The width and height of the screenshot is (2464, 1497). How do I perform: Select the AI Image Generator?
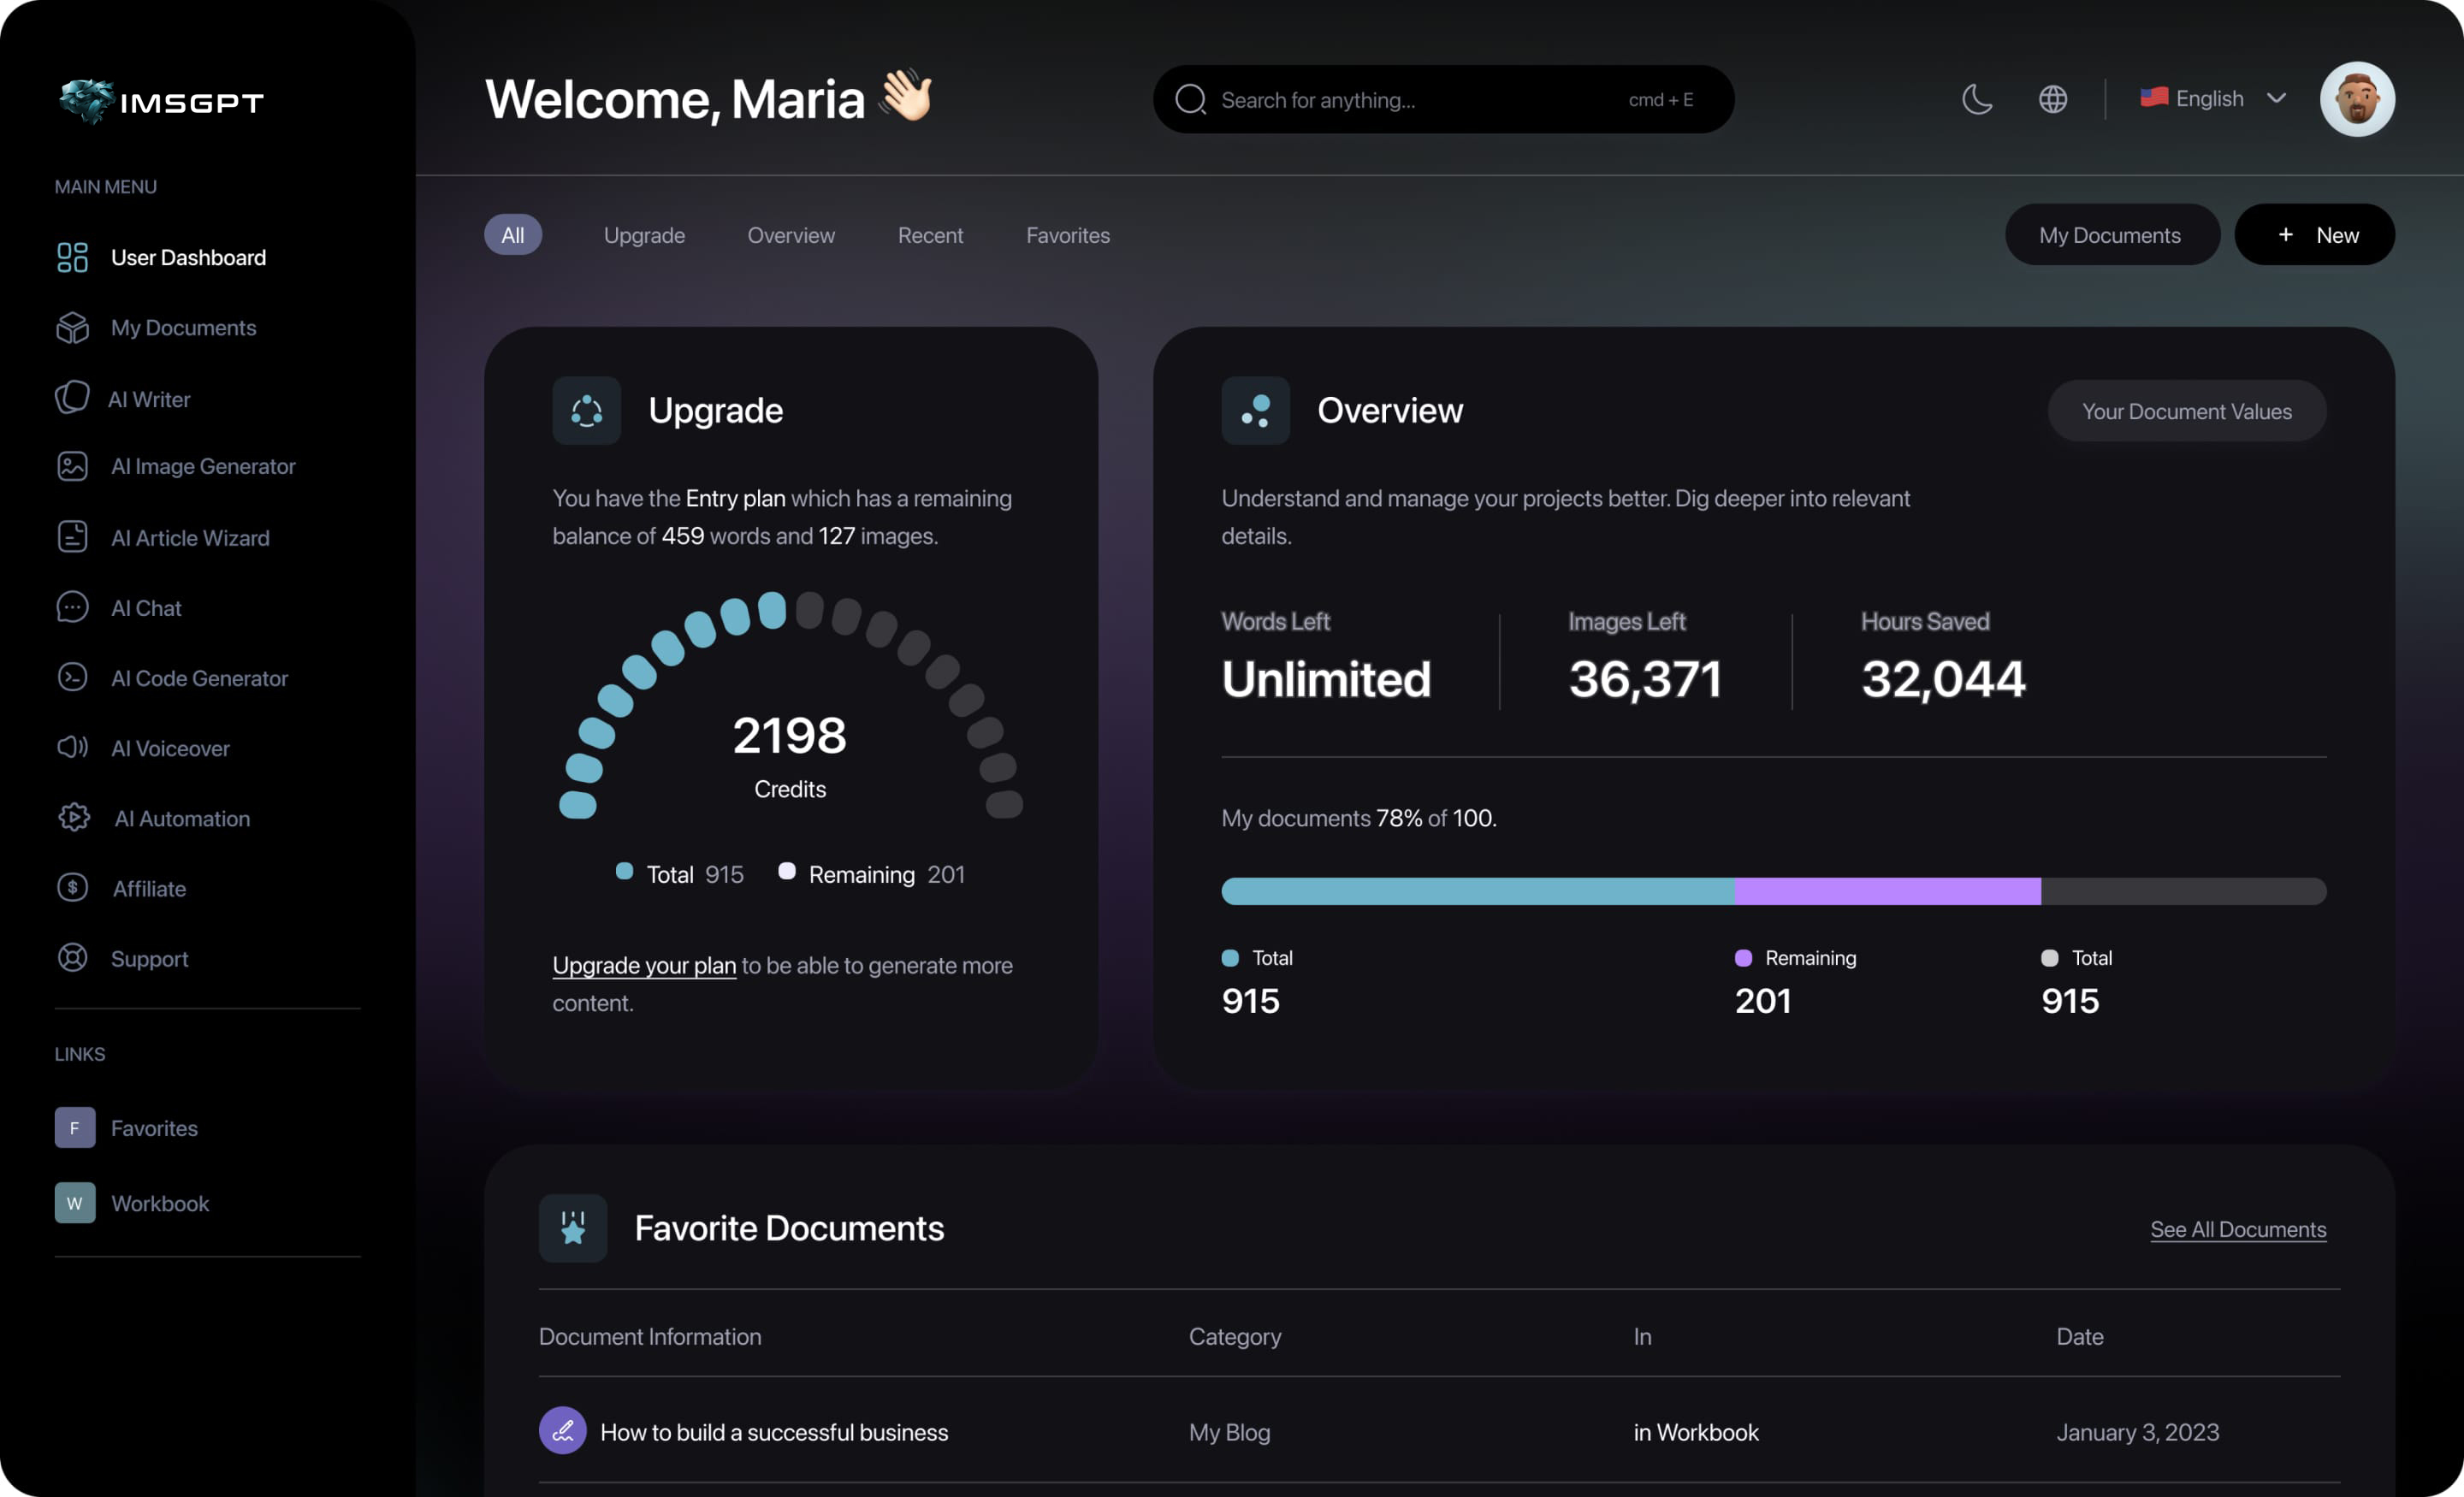point(203,466)
